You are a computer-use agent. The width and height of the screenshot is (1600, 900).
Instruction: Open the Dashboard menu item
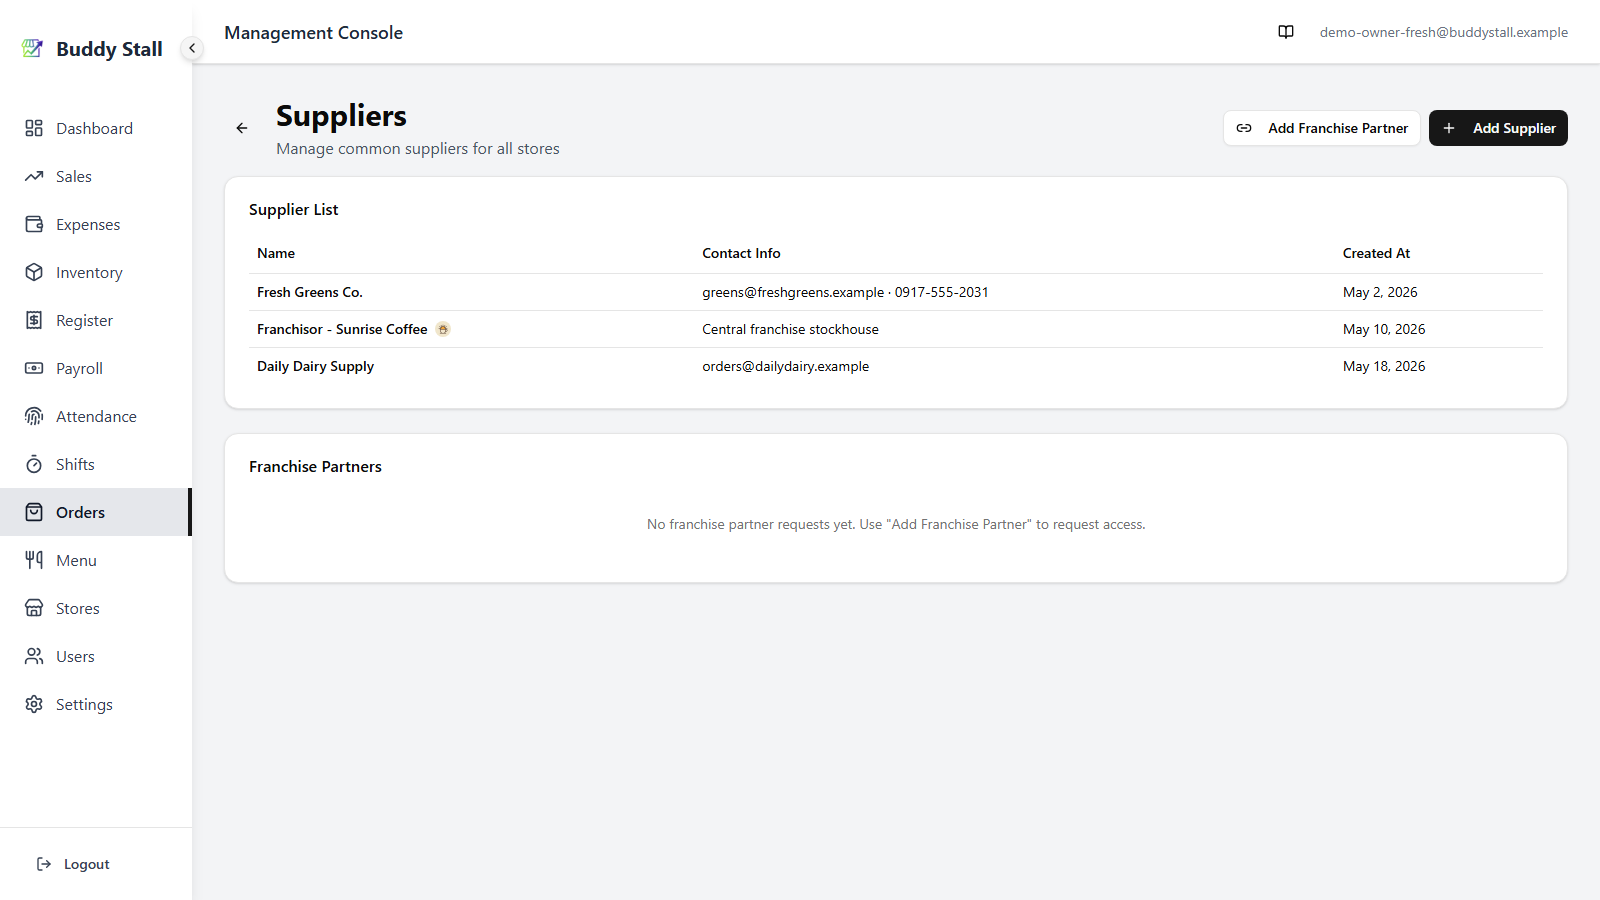[96, 128]
